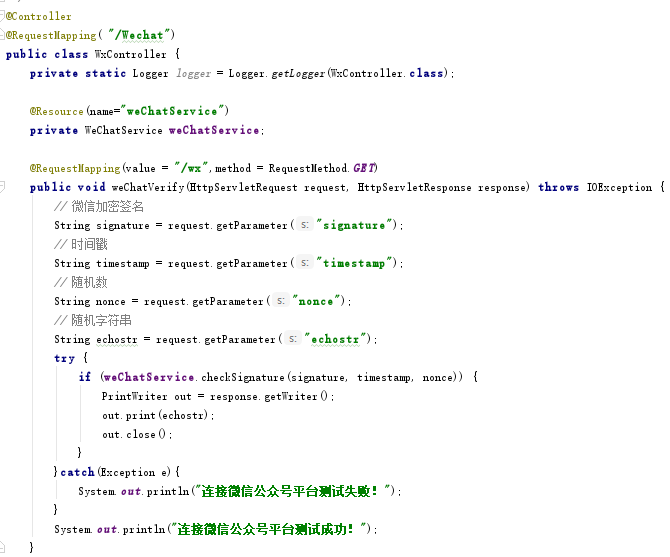
Task: Click parameter hint before "echostr" string
Action: pyautogui.click(x=293, y=340)
